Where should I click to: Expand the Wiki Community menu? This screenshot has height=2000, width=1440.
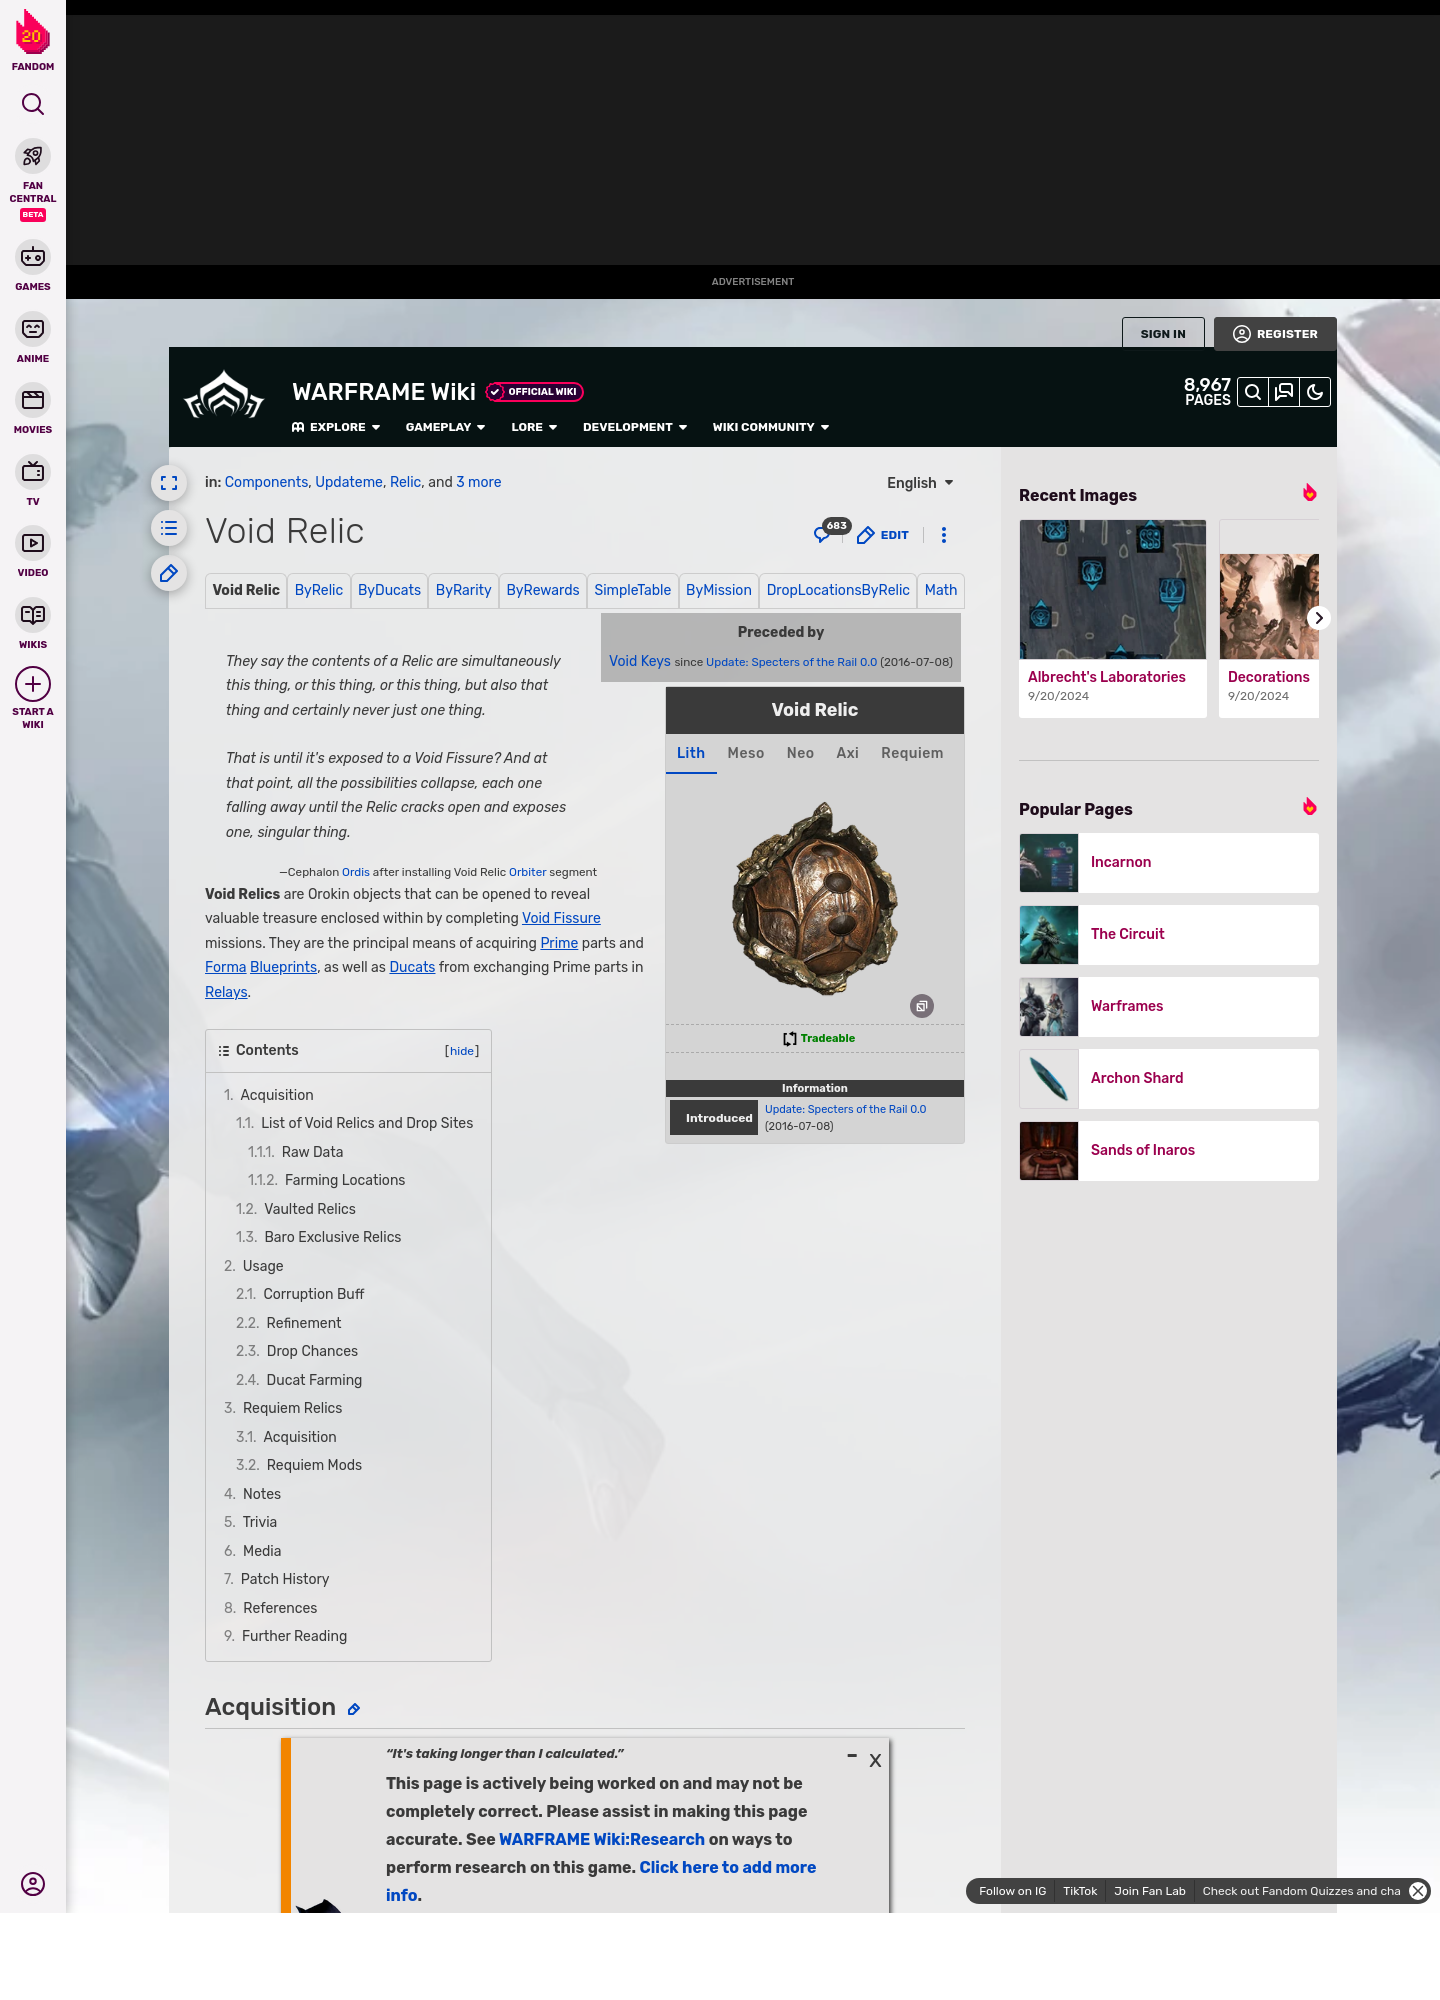tap(771, 427)
